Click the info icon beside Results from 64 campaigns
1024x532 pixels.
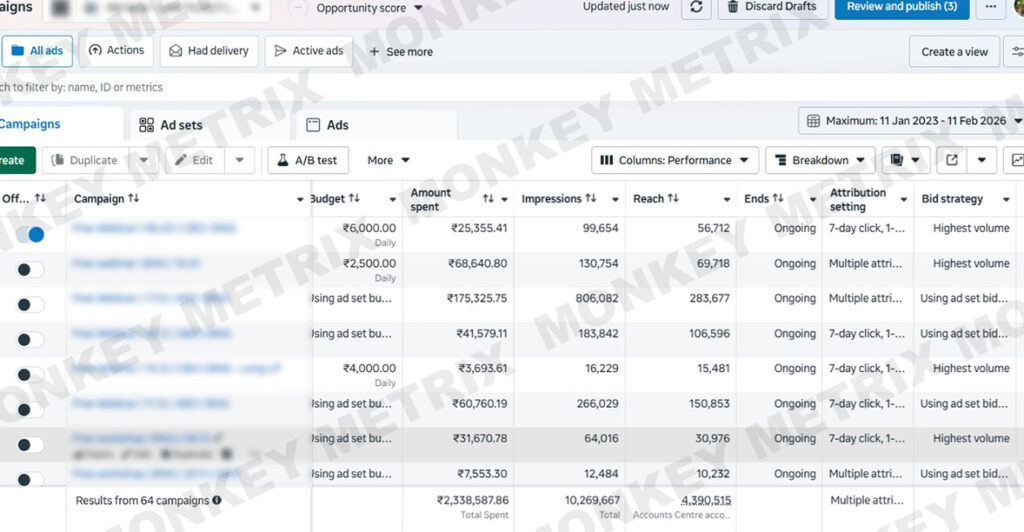(217, 500)
